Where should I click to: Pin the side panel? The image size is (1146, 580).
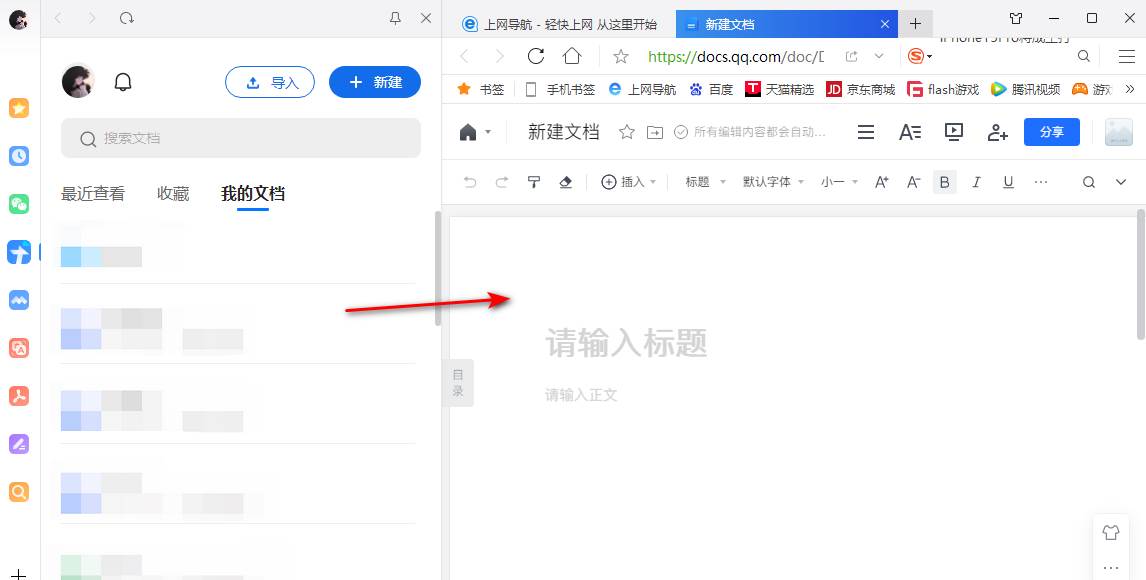[x=395, y=18]
